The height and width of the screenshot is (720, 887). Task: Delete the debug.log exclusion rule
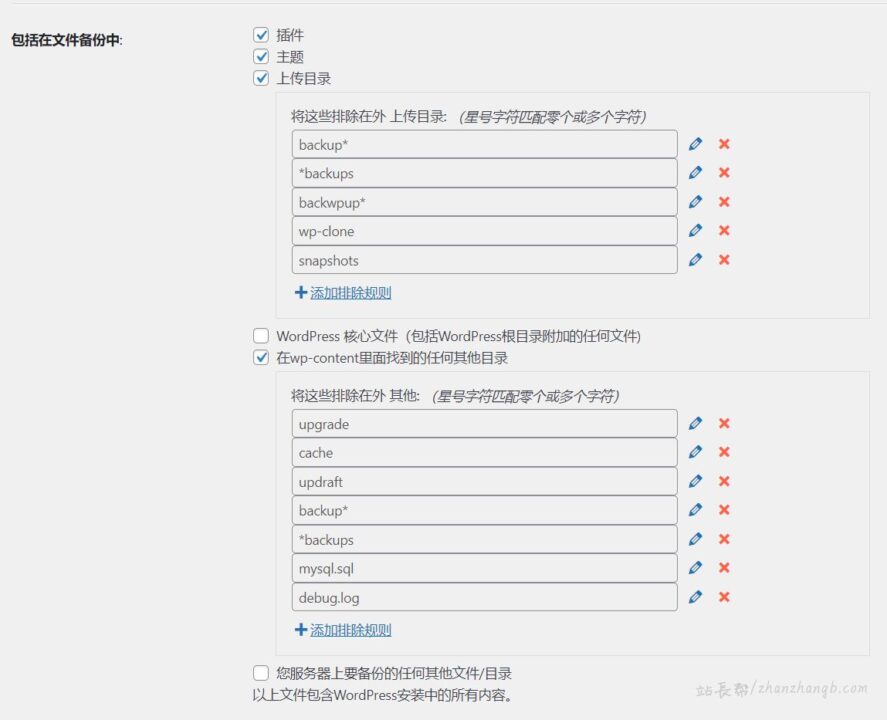[x=724, y=597]
